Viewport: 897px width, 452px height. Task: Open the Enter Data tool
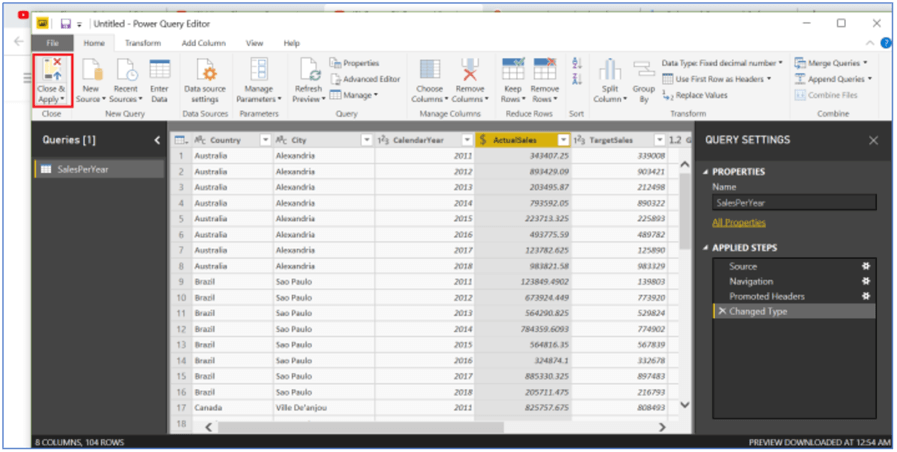(x=159, y=72)
